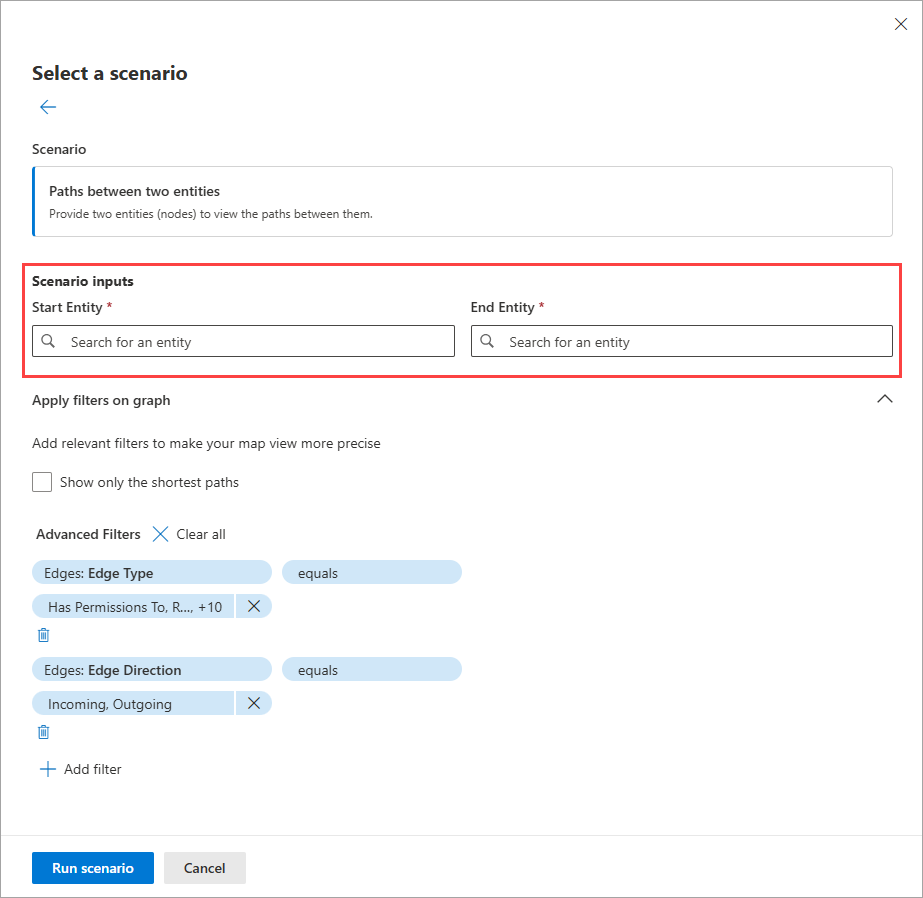Click the Run scenario button
The width and height of the screenshot is (923, 898).
[93, 868]
